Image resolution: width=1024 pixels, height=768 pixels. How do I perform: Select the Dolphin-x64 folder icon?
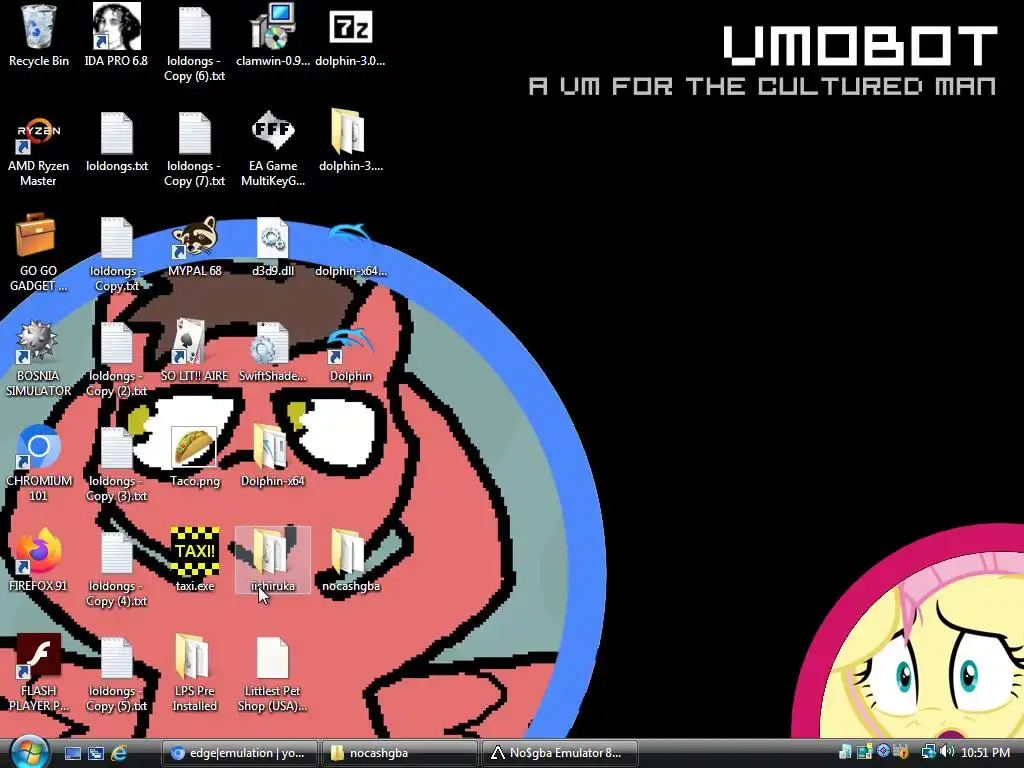[x=273, y=456]
